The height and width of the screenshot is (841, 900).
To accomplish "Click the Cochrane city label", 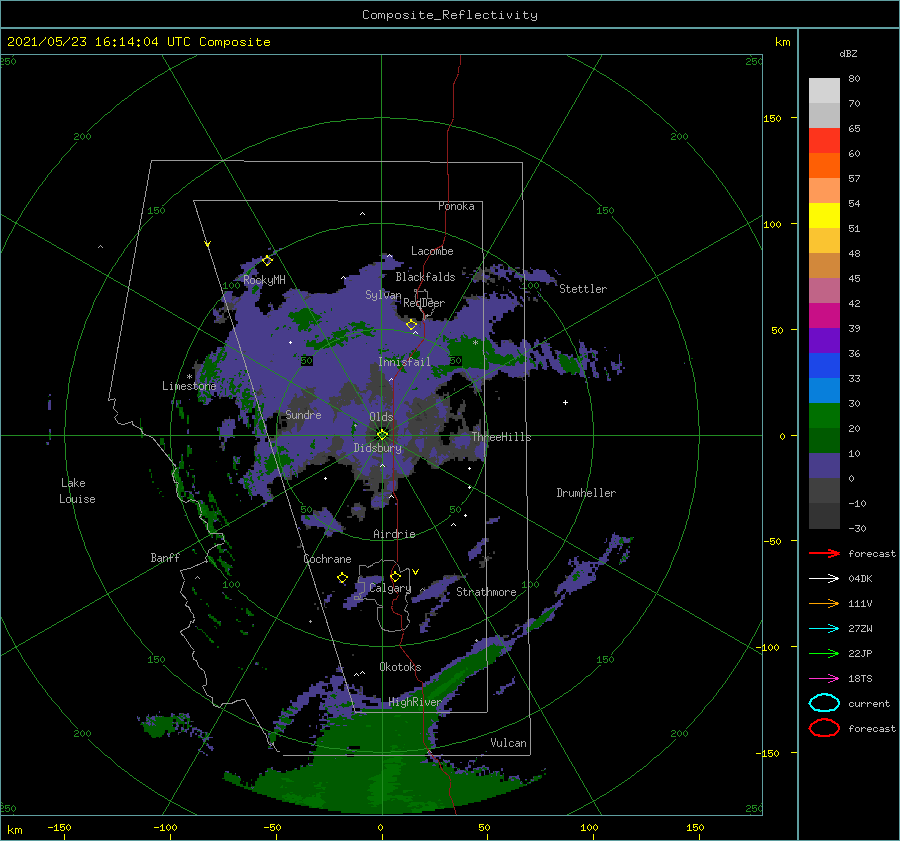I will 327,559.
